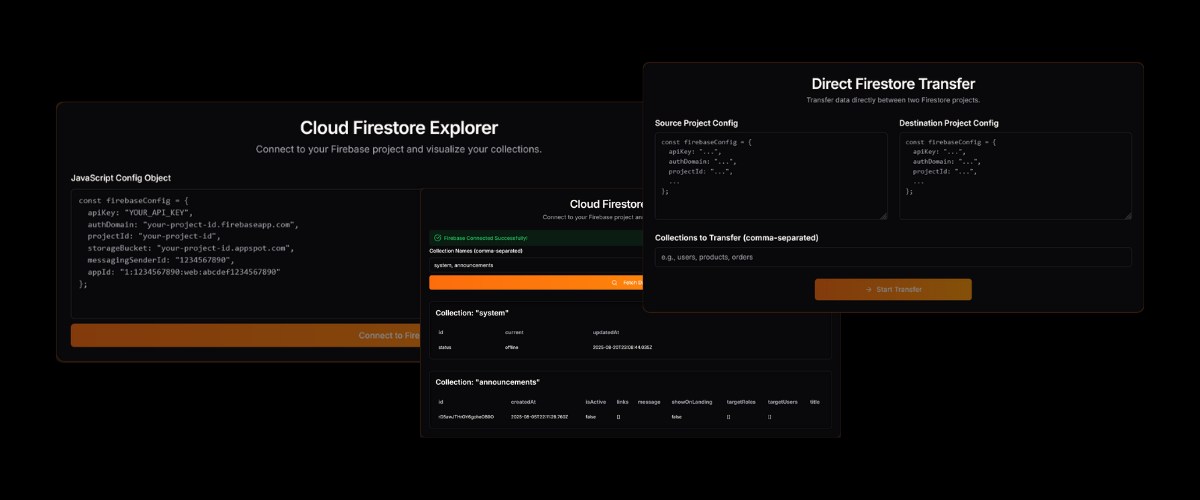This screenshot has height=500, width=1200.
Task: Click 'Transfer data directly between two Firestore projects.' subtitle
Action: pyautogui.click(x=893, y=100)
